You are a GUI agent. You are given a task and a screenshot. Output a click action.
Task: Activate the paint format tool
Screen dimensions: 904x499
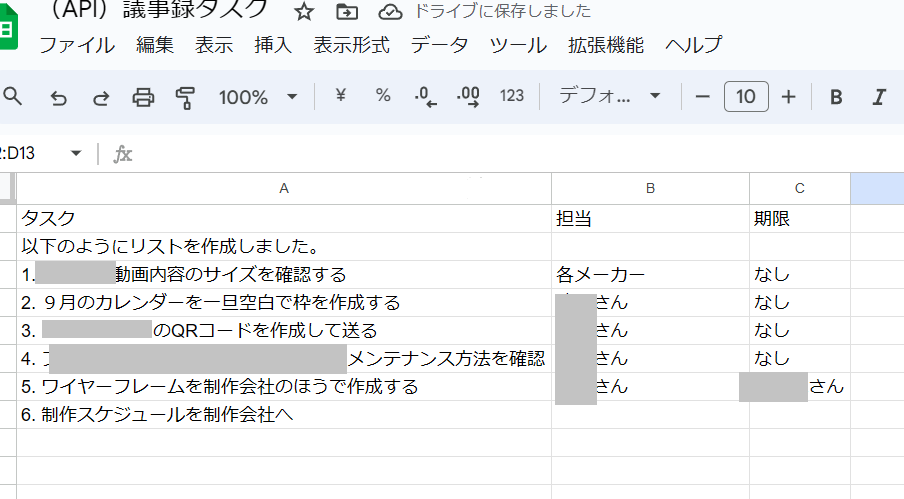[x=185, y=97]
